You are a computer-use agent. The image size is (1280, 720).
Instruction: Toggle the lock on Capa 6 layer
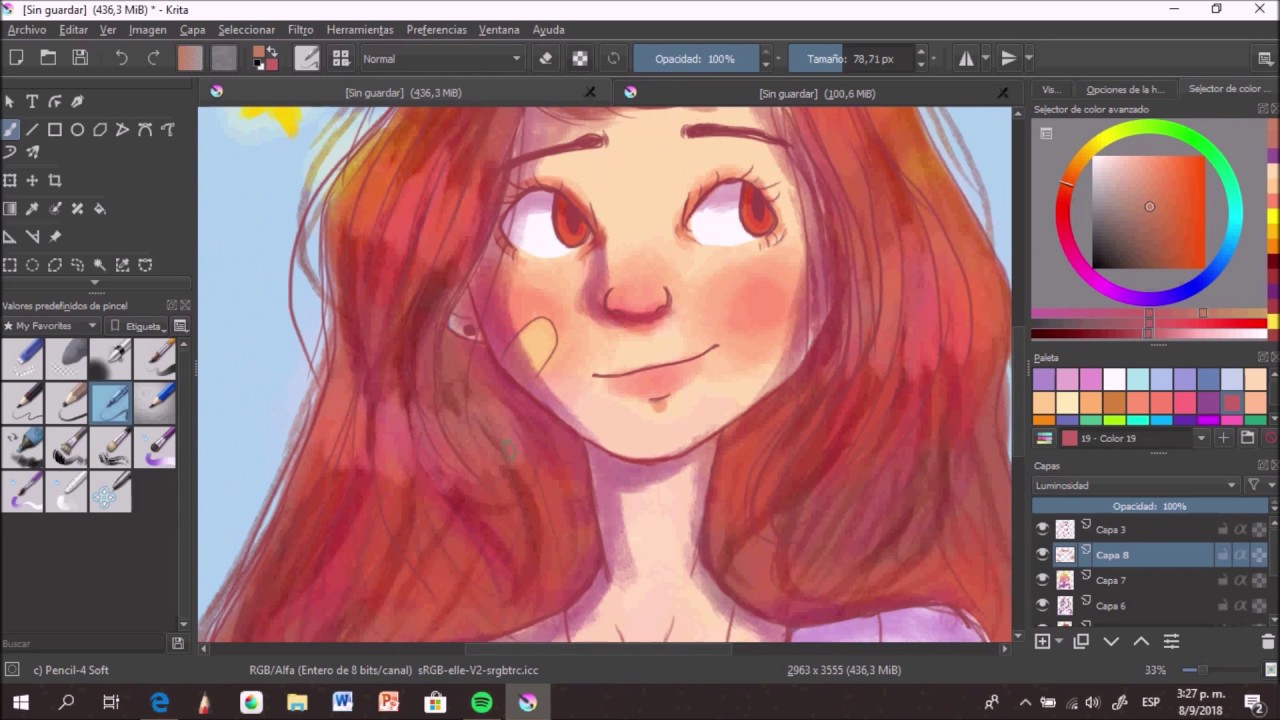[x=1222, y=606]
